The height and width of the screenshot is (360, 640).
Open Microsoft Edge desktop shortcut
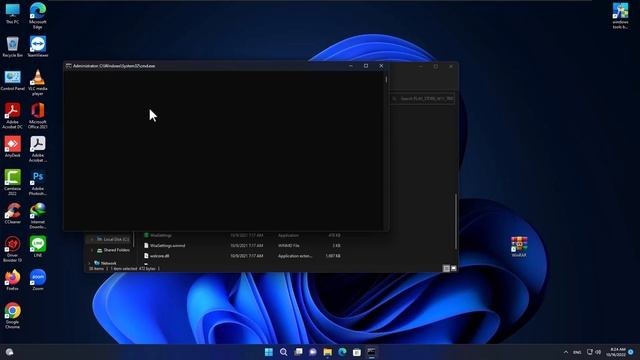(x=38, y=16)
